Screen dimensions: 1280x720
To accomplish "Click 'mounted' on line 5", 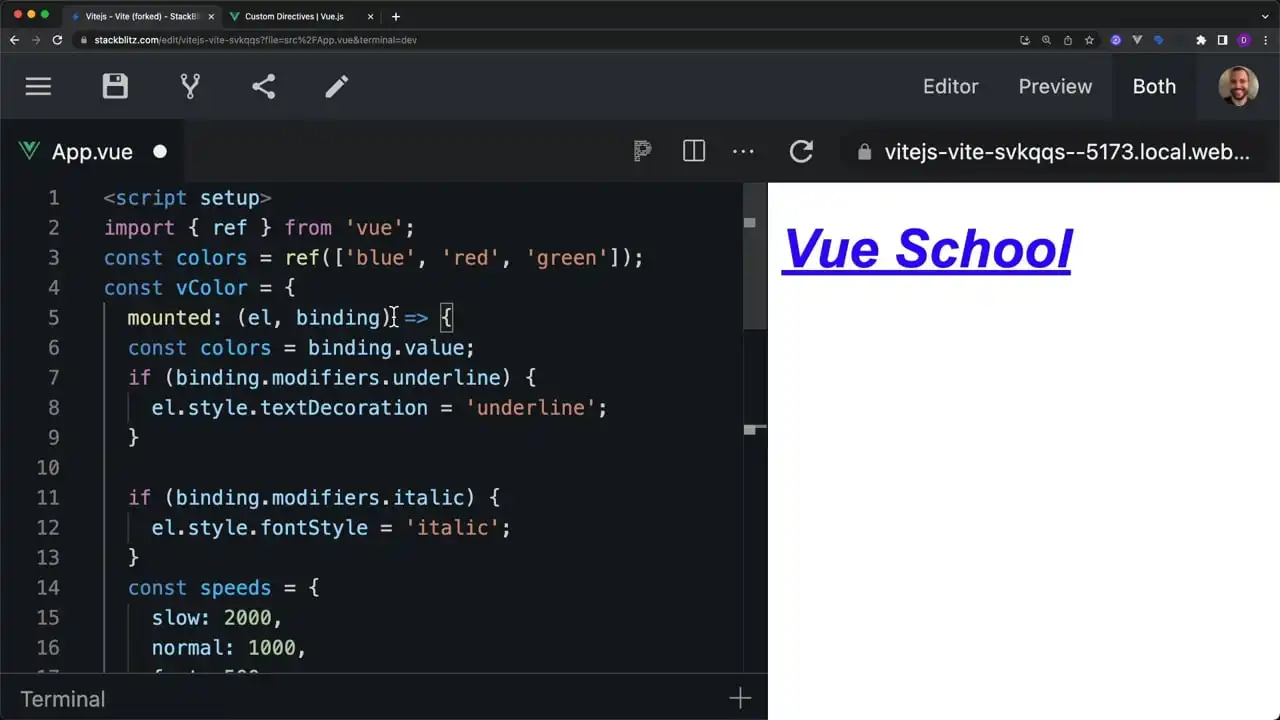I will click(x=169, y=317).
